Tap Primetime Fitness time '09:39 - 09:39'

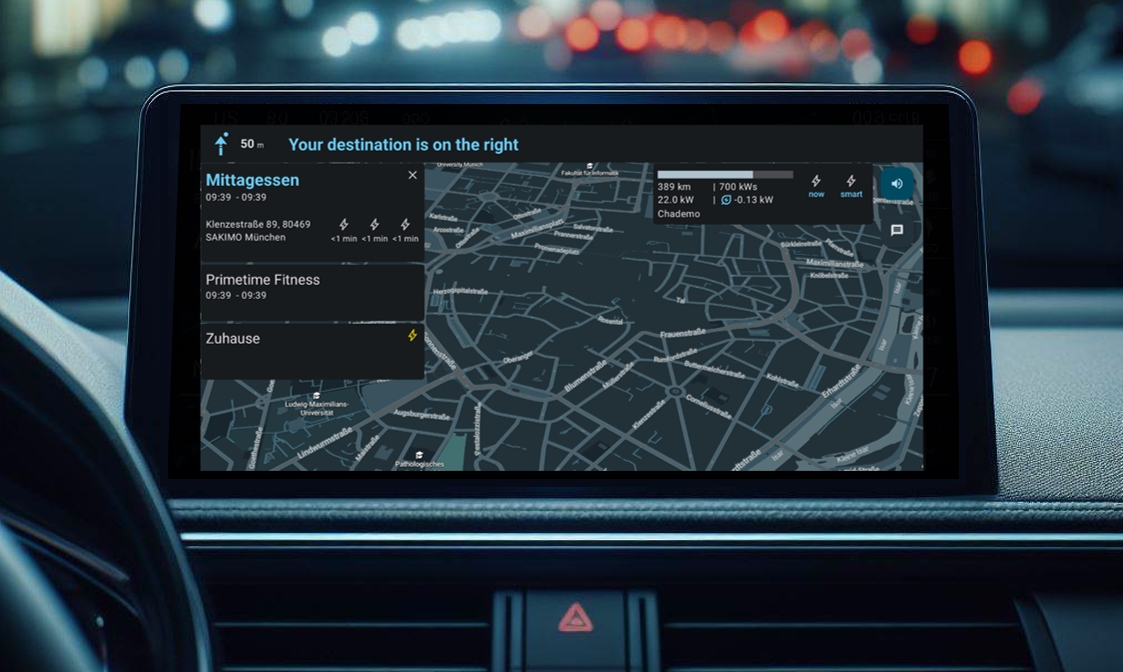coord(236,295)
